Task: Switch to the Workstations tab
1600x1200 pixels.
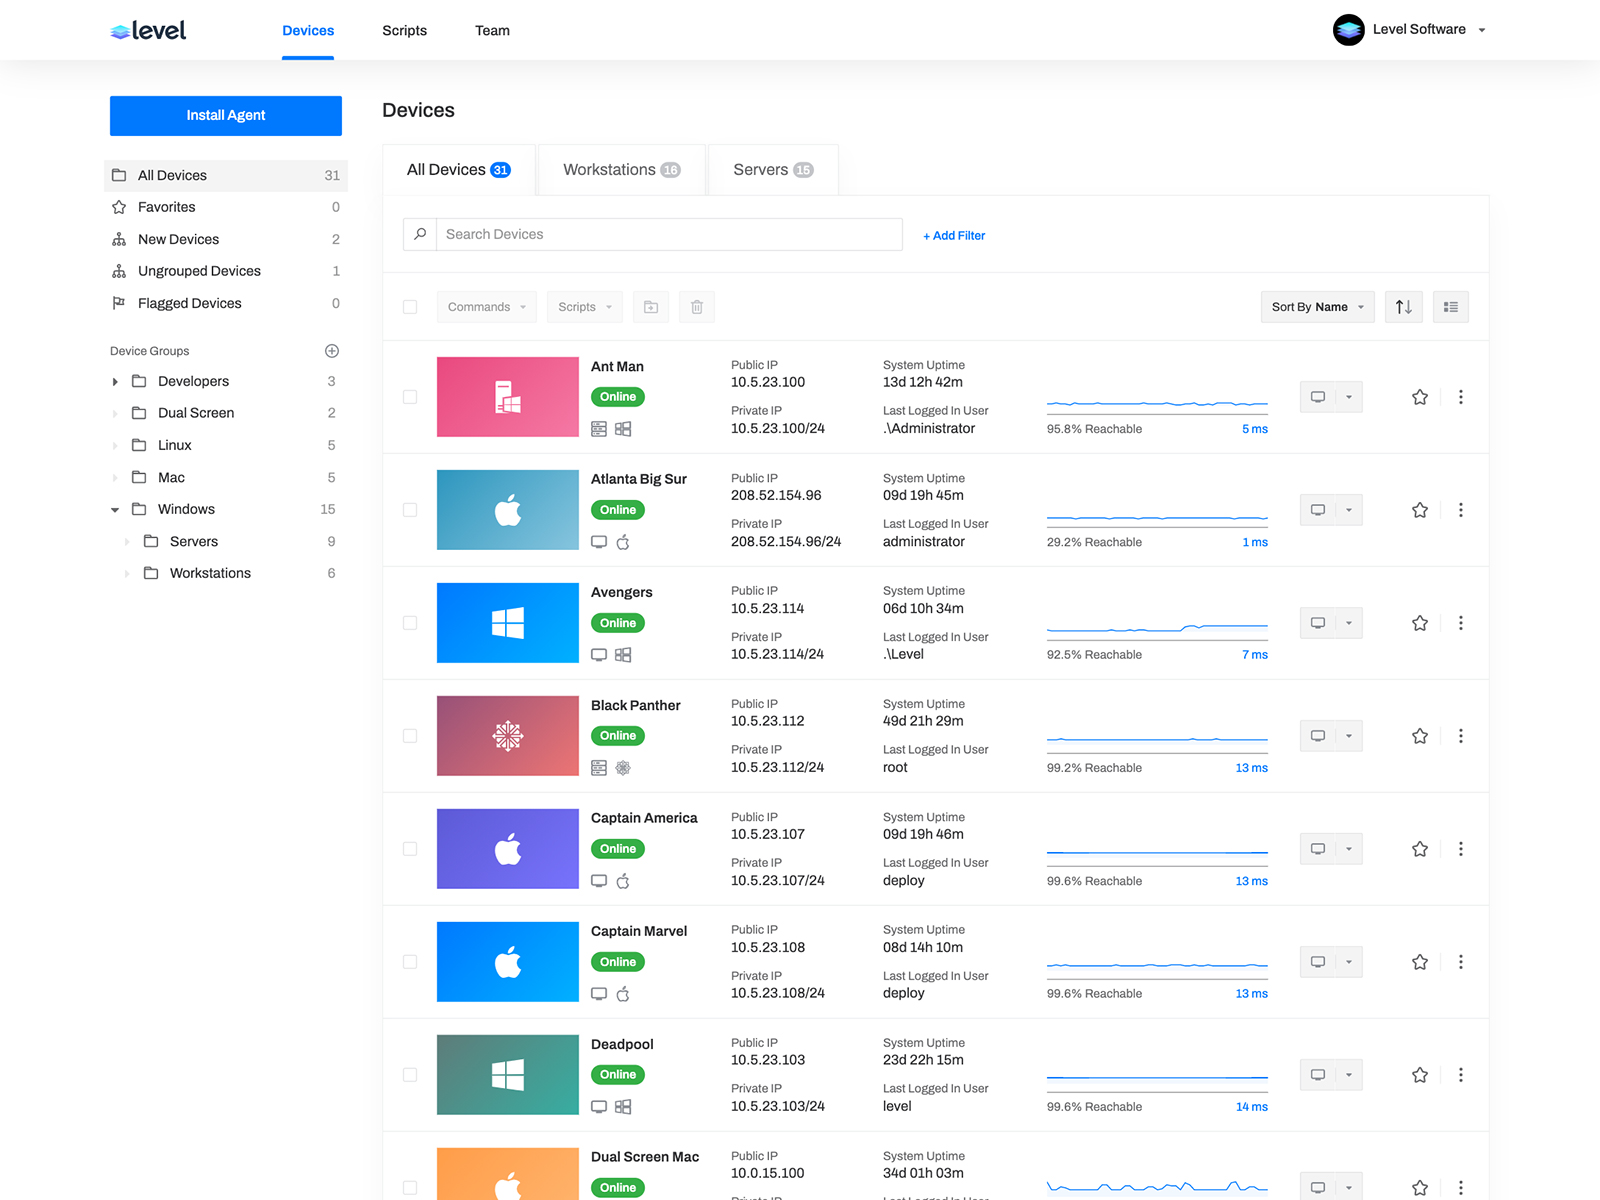Action: (x=621, y=170)
